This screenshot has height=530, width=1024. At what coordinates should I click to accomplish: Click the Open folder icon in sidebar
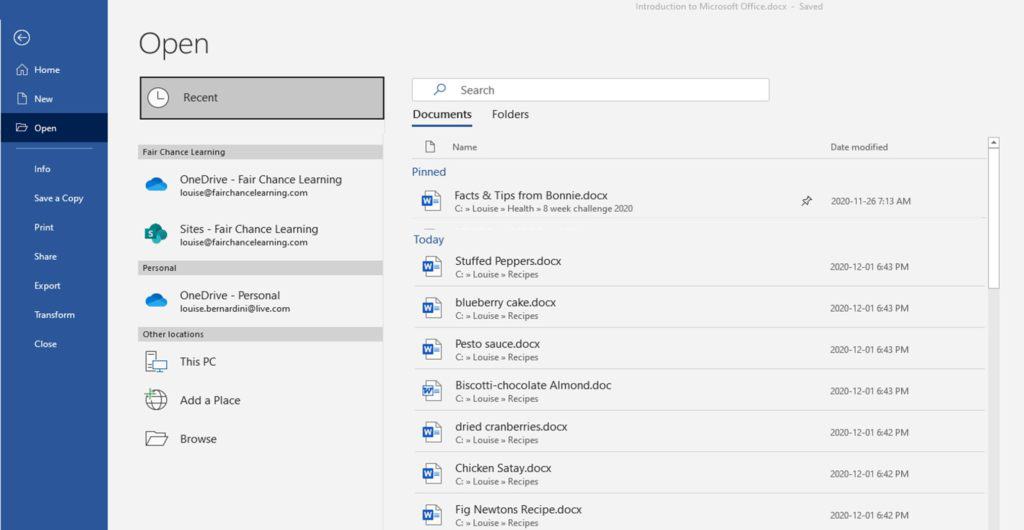(22, 128)
